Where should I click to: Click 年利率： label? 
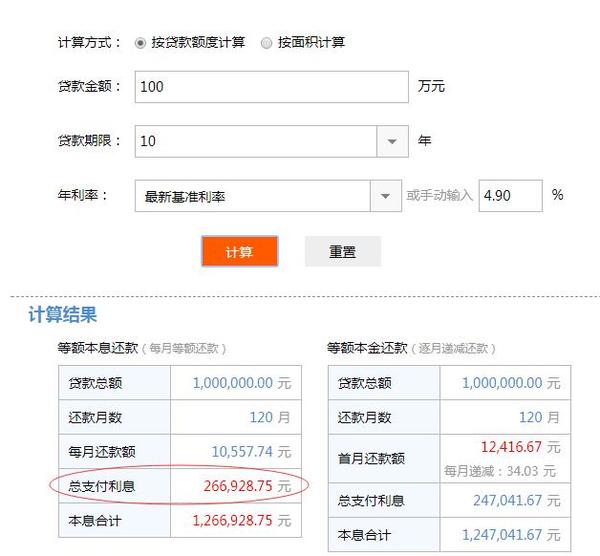pos(83,195)
